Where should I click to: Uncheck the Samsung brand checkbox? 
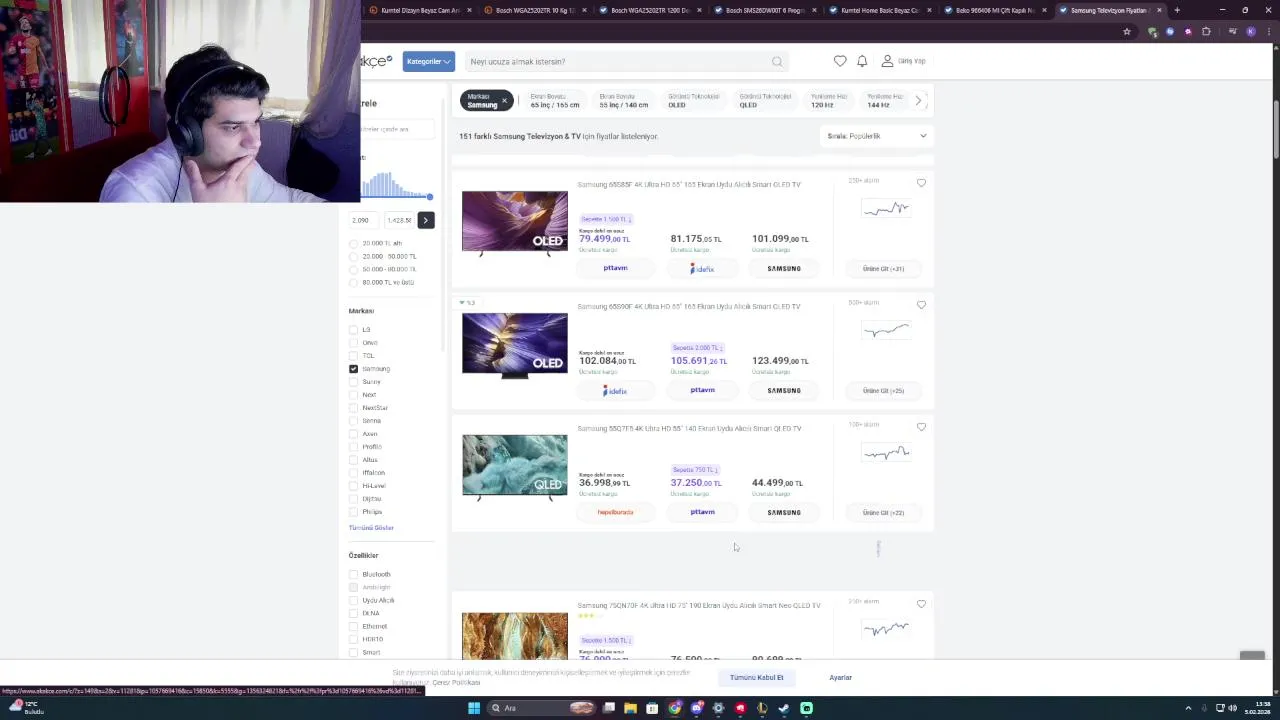coord(353,369)
